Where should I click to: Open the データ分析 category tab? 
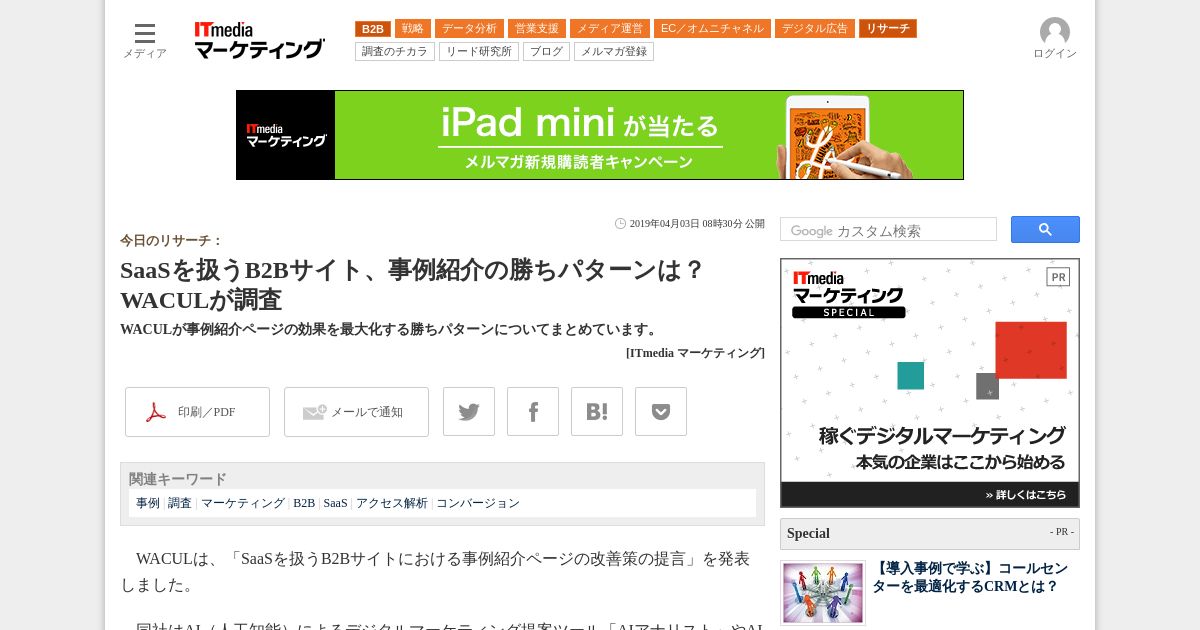point(469,29)
